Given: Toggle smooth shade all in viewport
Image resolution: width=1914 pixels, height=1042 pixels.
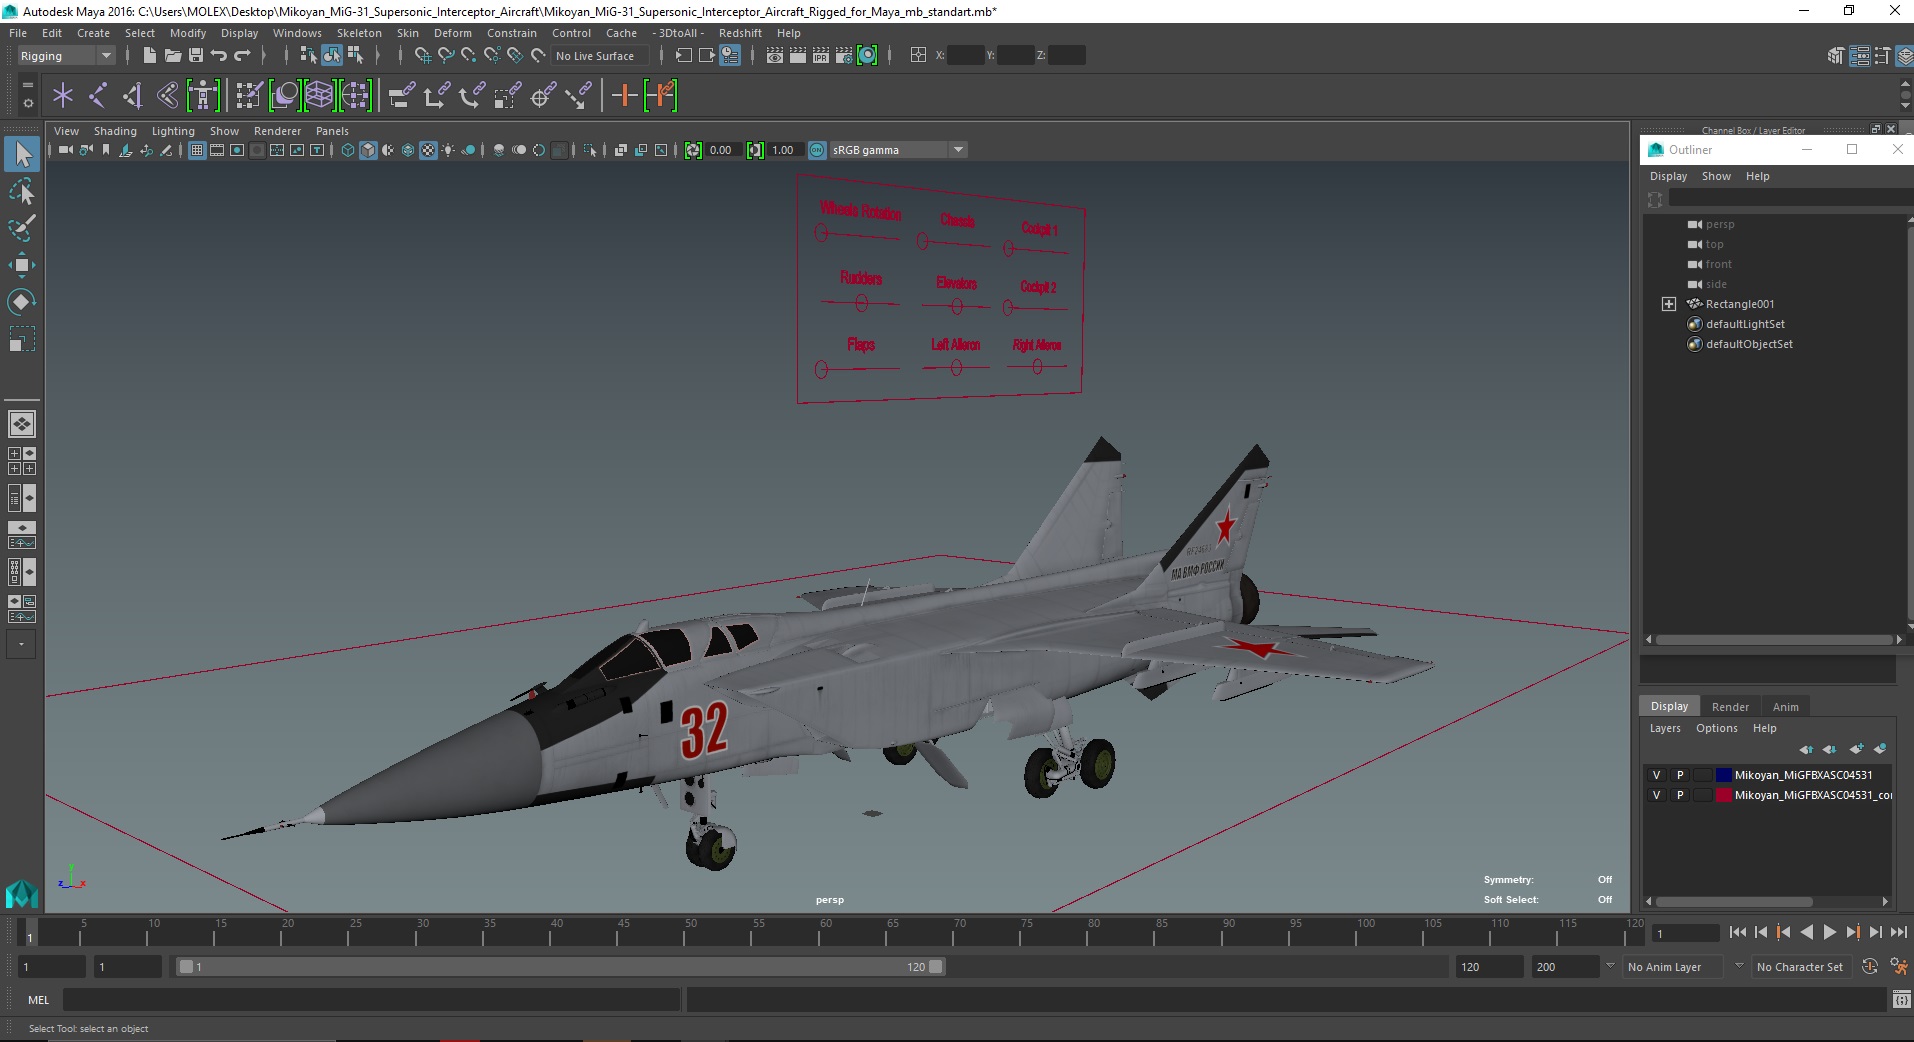Looking at the screenshot, I should click(x=368, y=150).
